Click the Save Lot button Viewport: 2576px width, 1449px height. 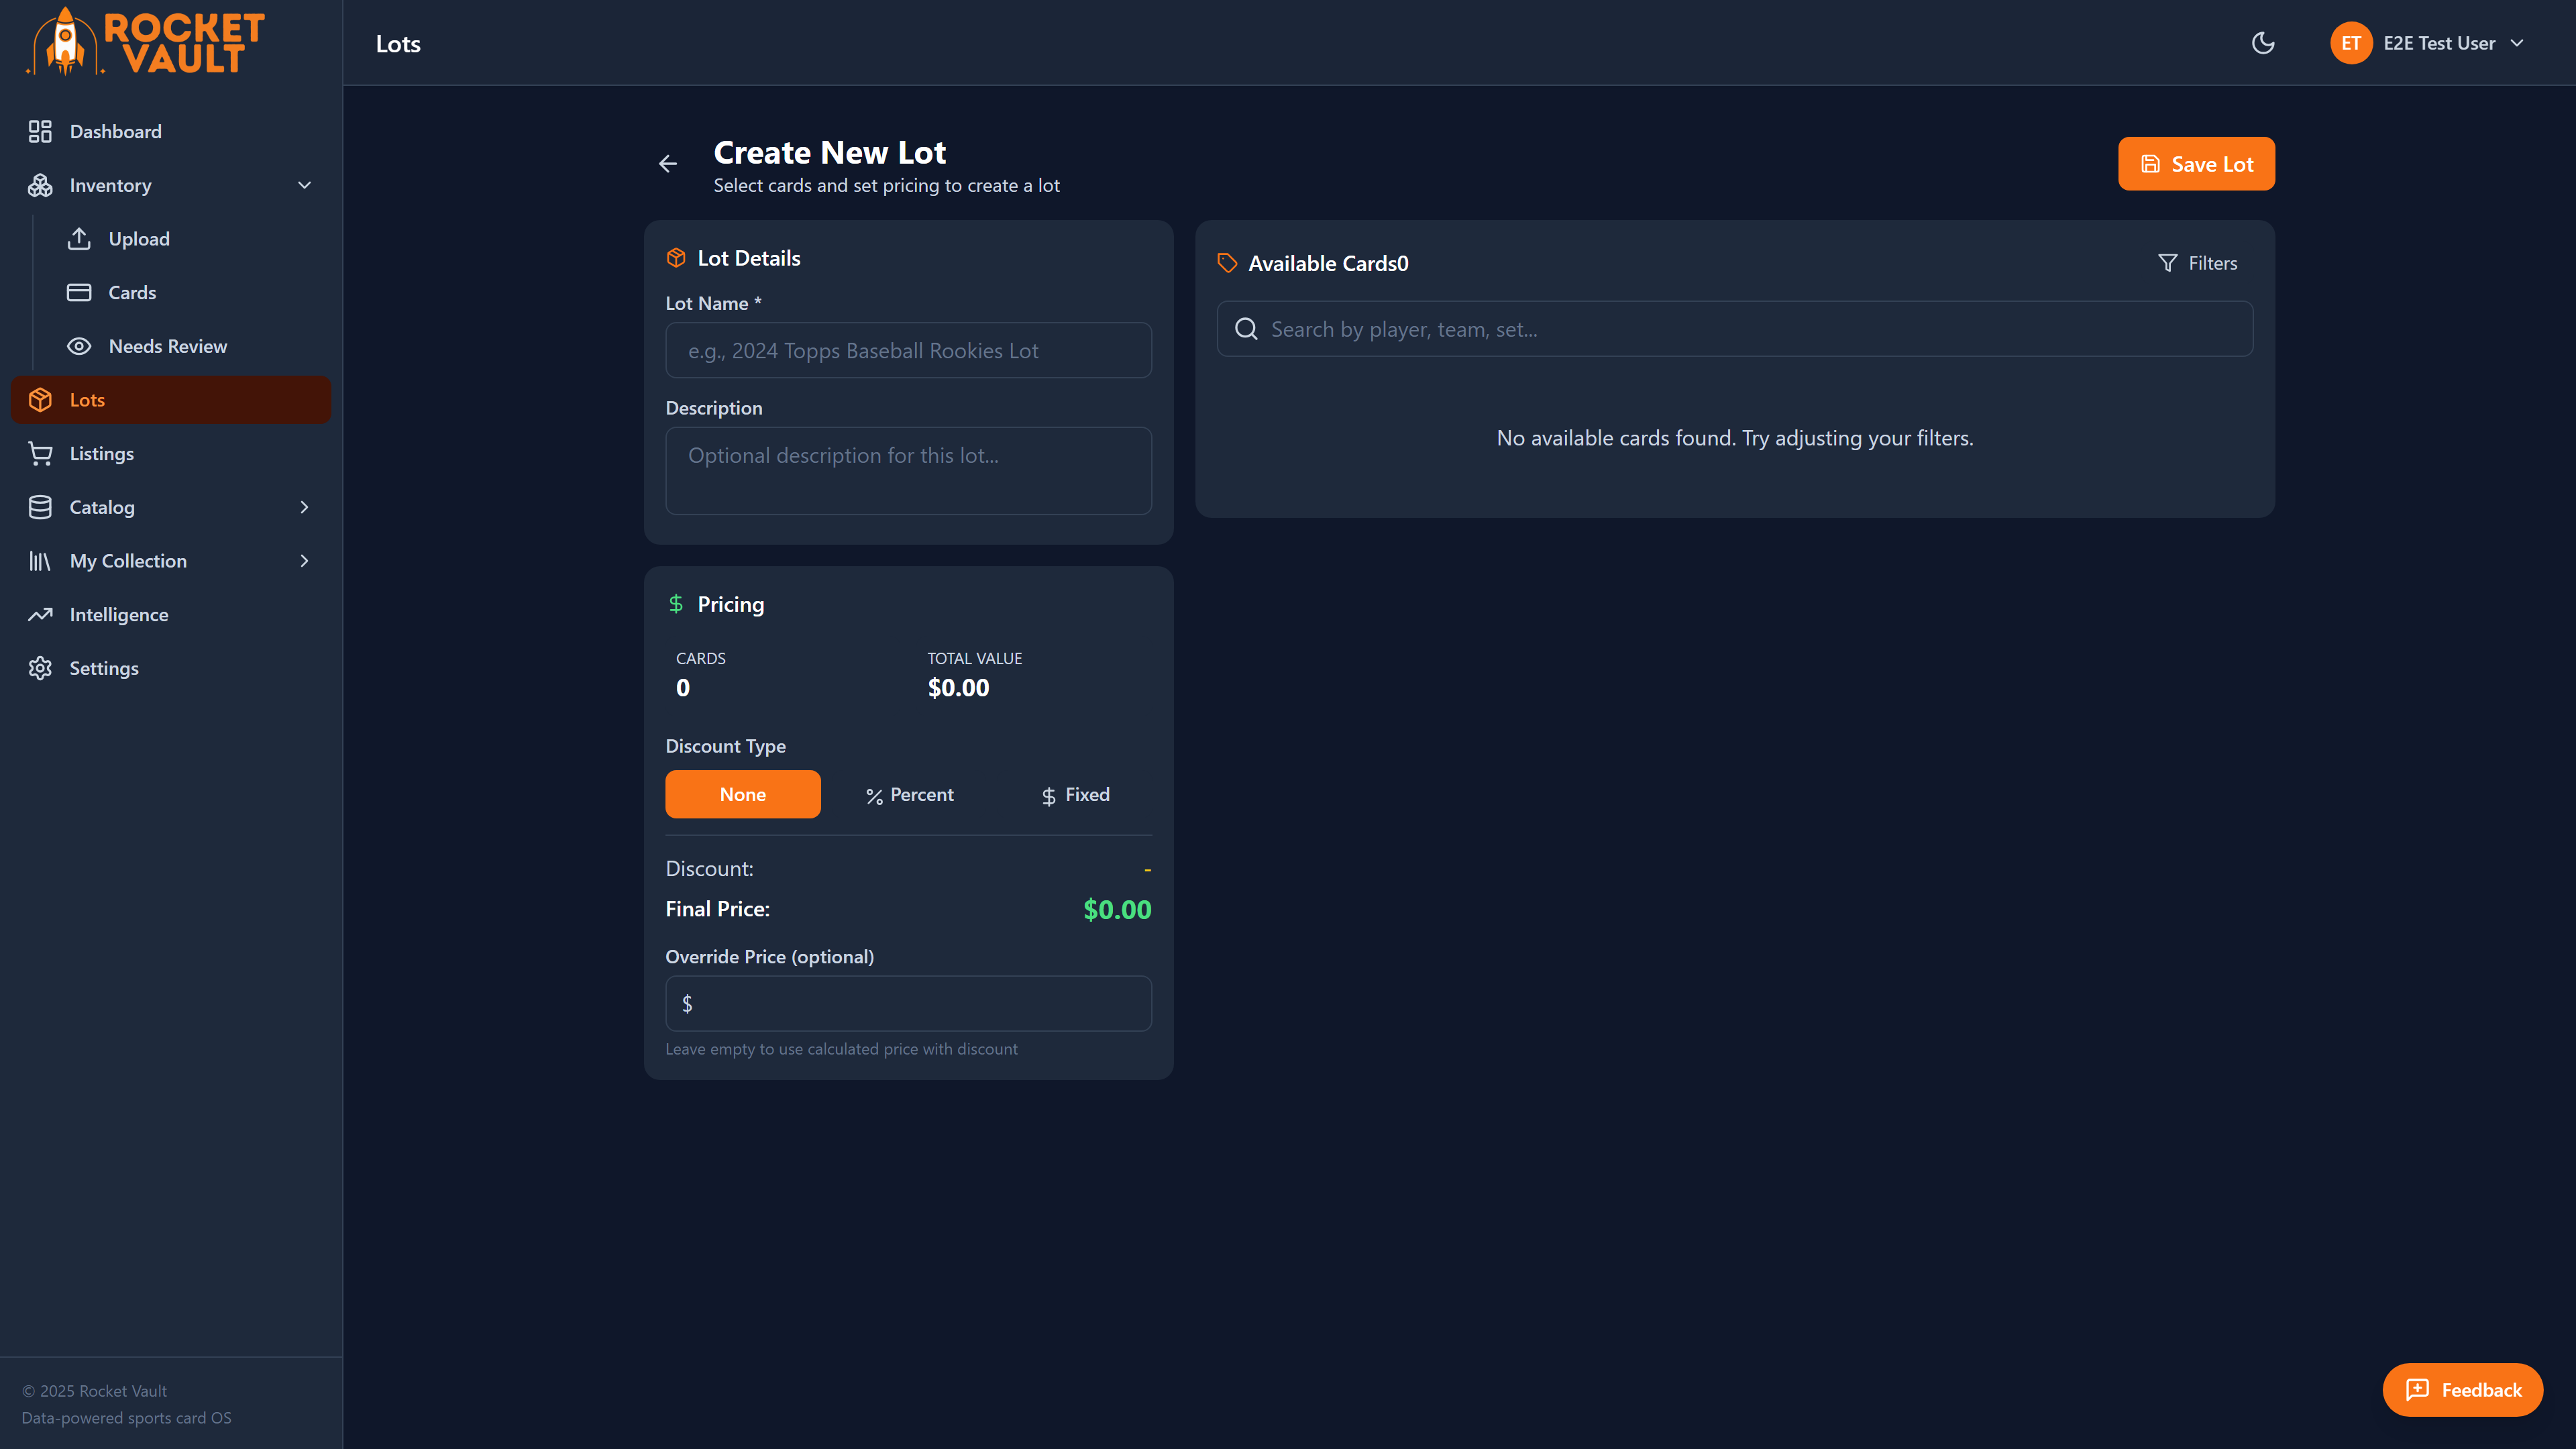tap(2196, 163)
